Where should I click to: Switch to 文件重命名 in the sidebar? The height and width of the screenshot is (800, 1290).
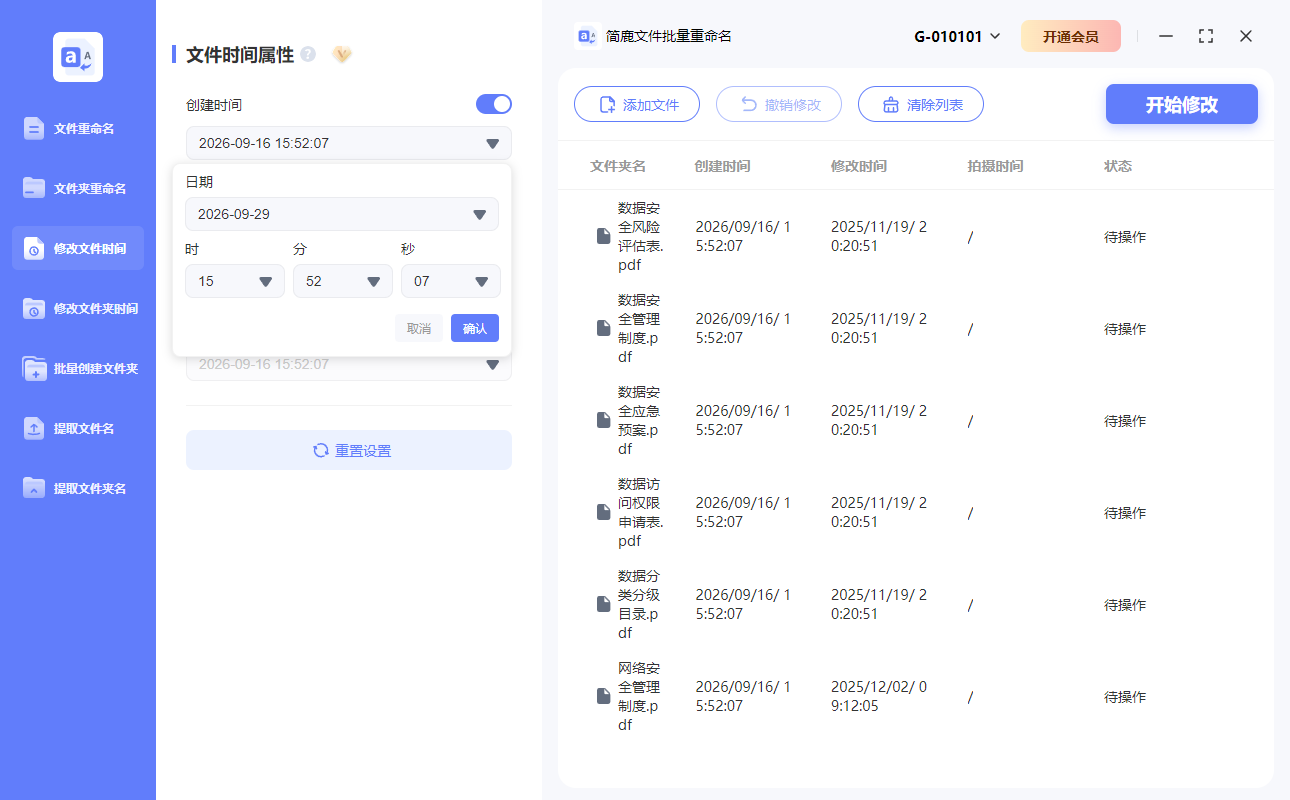click(78, 128)
